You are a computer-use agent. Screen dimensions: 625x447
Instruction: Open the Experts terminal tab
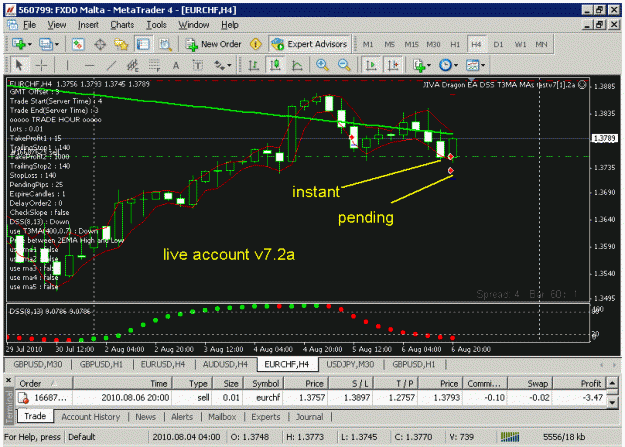tap(265, 417)
